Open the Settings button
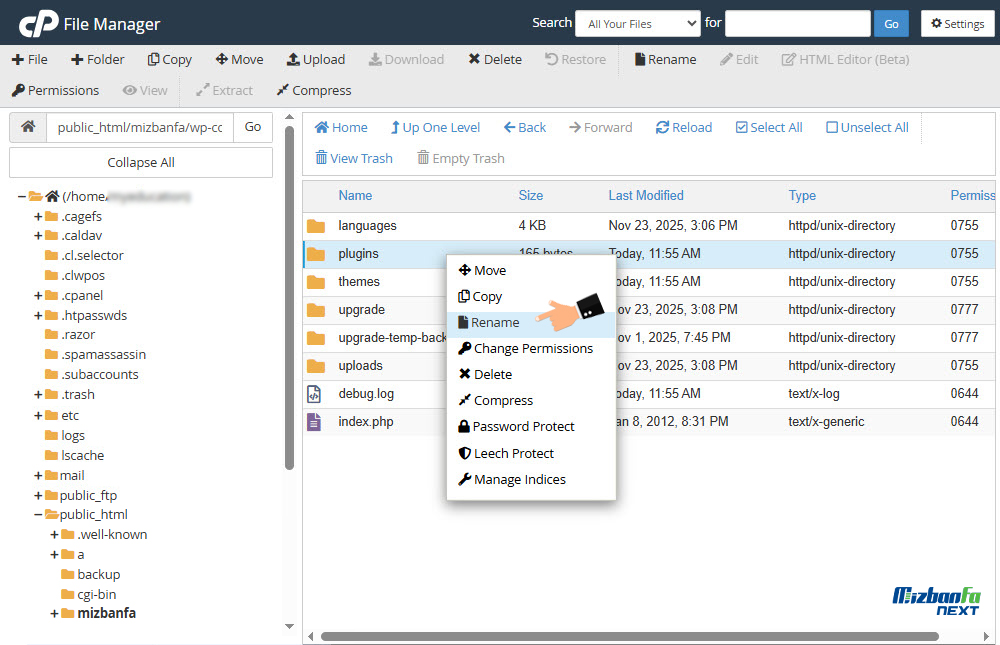This screenshot has width=1000, height=645. pos(957,24)
